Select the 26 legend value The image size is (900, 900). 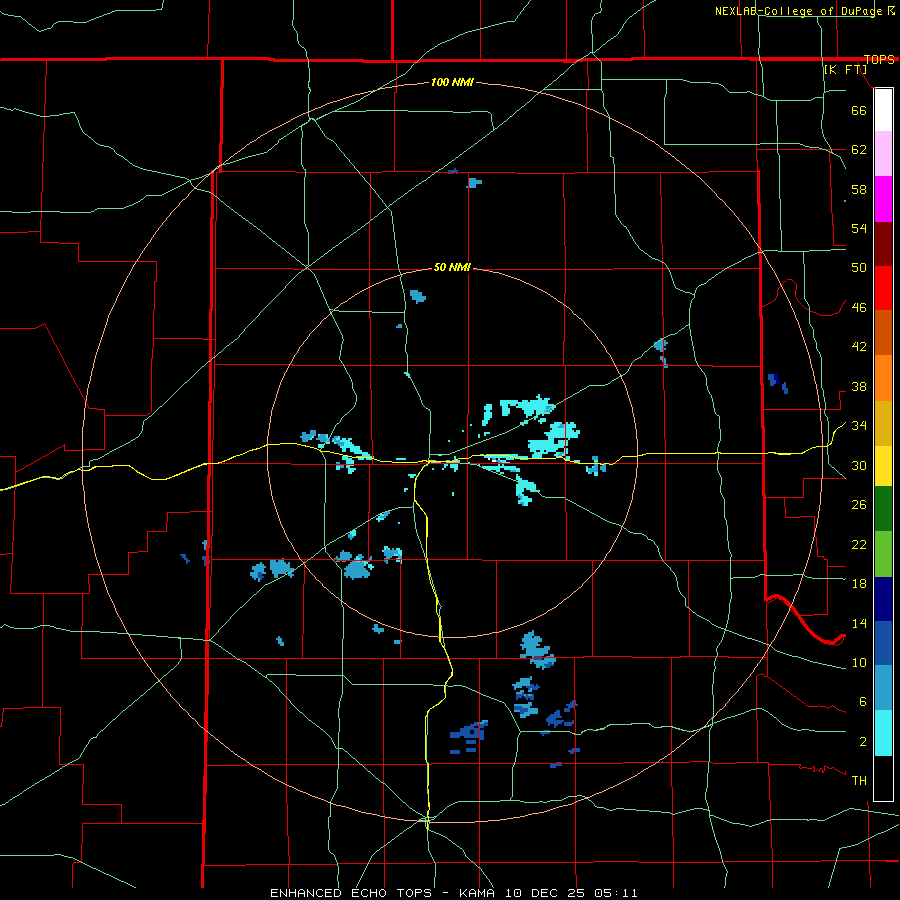tap(859, 505)
